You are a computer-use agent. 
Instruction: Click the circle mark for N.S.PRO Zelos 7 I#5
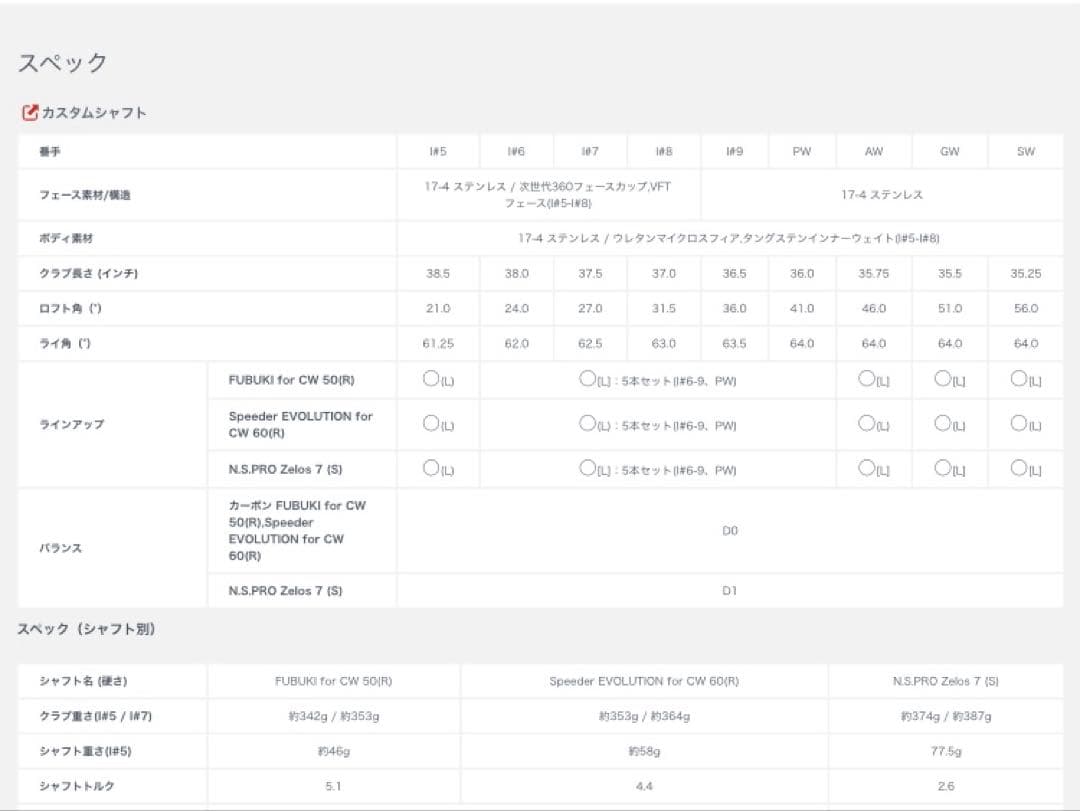(431, 468)
